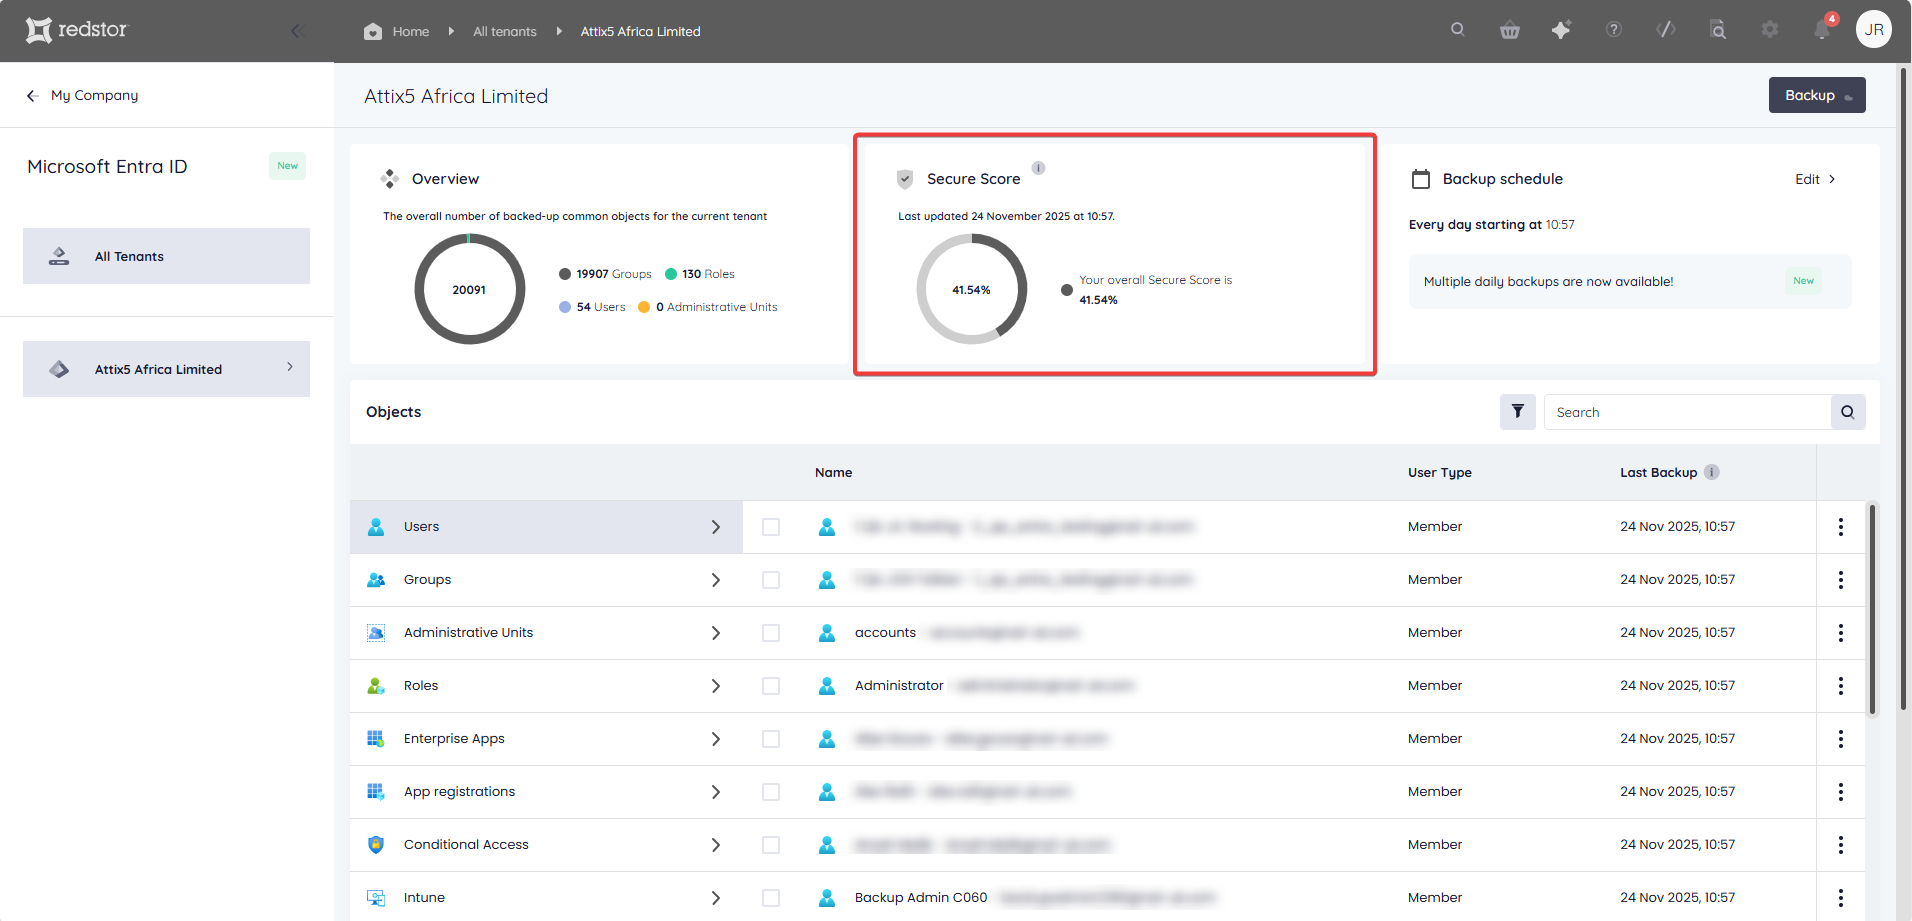Select Attix5 Africa Limited sidebar item
Viewport: 1912px width, 921px height.
point(166,369)
